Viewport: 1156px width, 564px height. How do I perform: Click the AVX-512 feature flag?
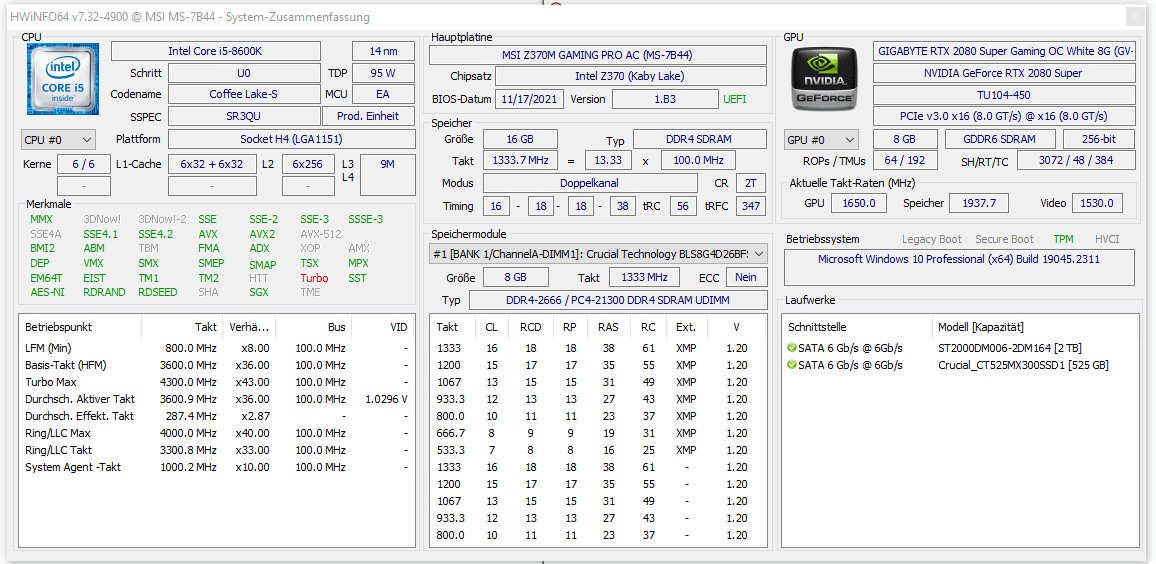tap(320, 234)
